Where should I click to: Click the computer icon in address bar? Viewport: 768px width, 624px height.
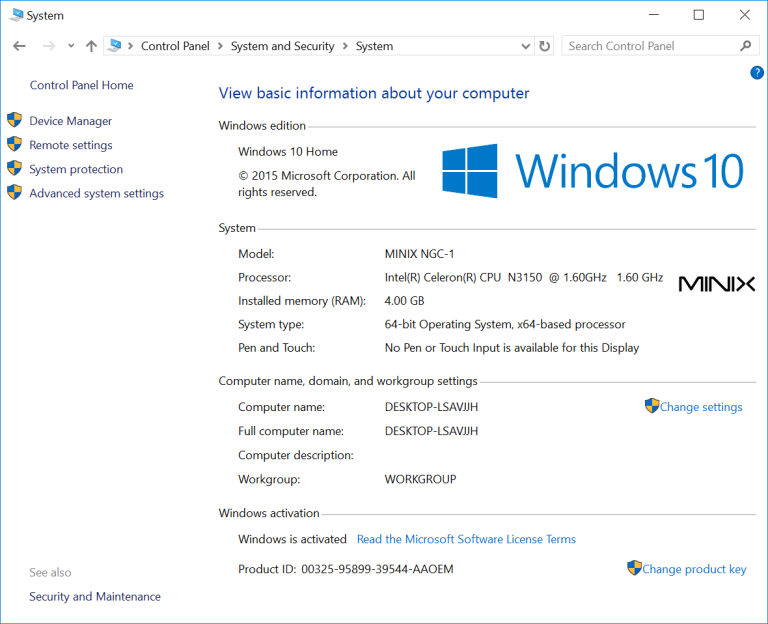pyautogui.click(x=114, y=46)
